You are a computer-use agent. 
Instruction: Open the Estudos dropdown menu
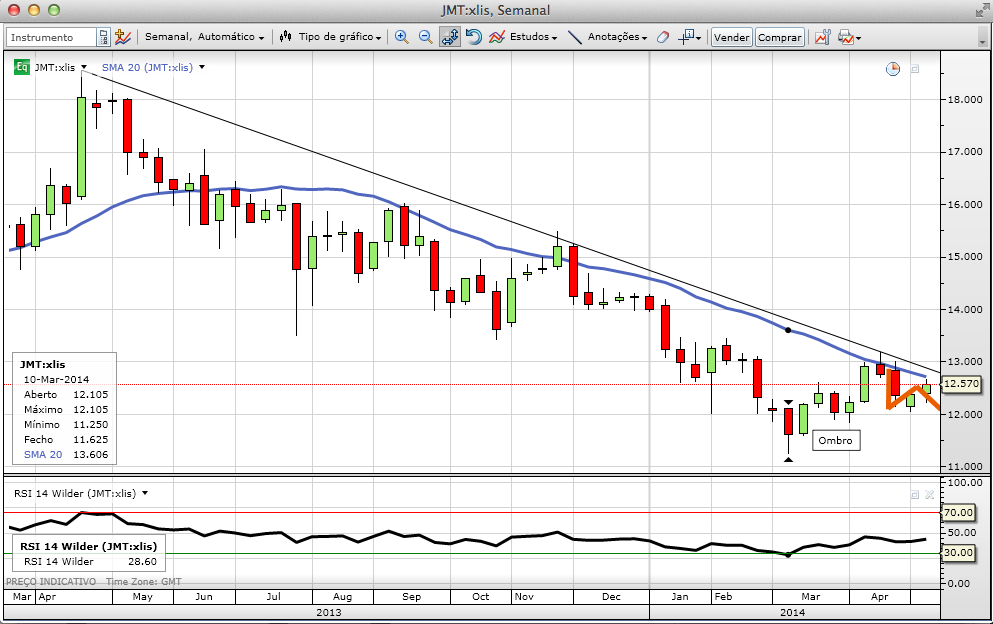click(x=533, y=37)
